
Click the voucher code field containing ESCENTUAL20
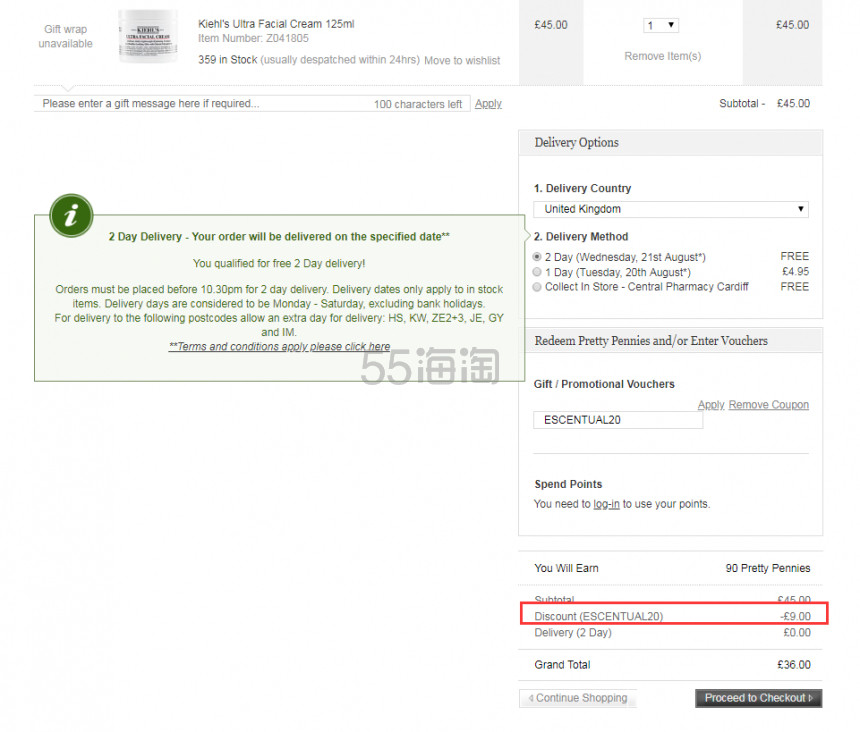pos(618,420)
